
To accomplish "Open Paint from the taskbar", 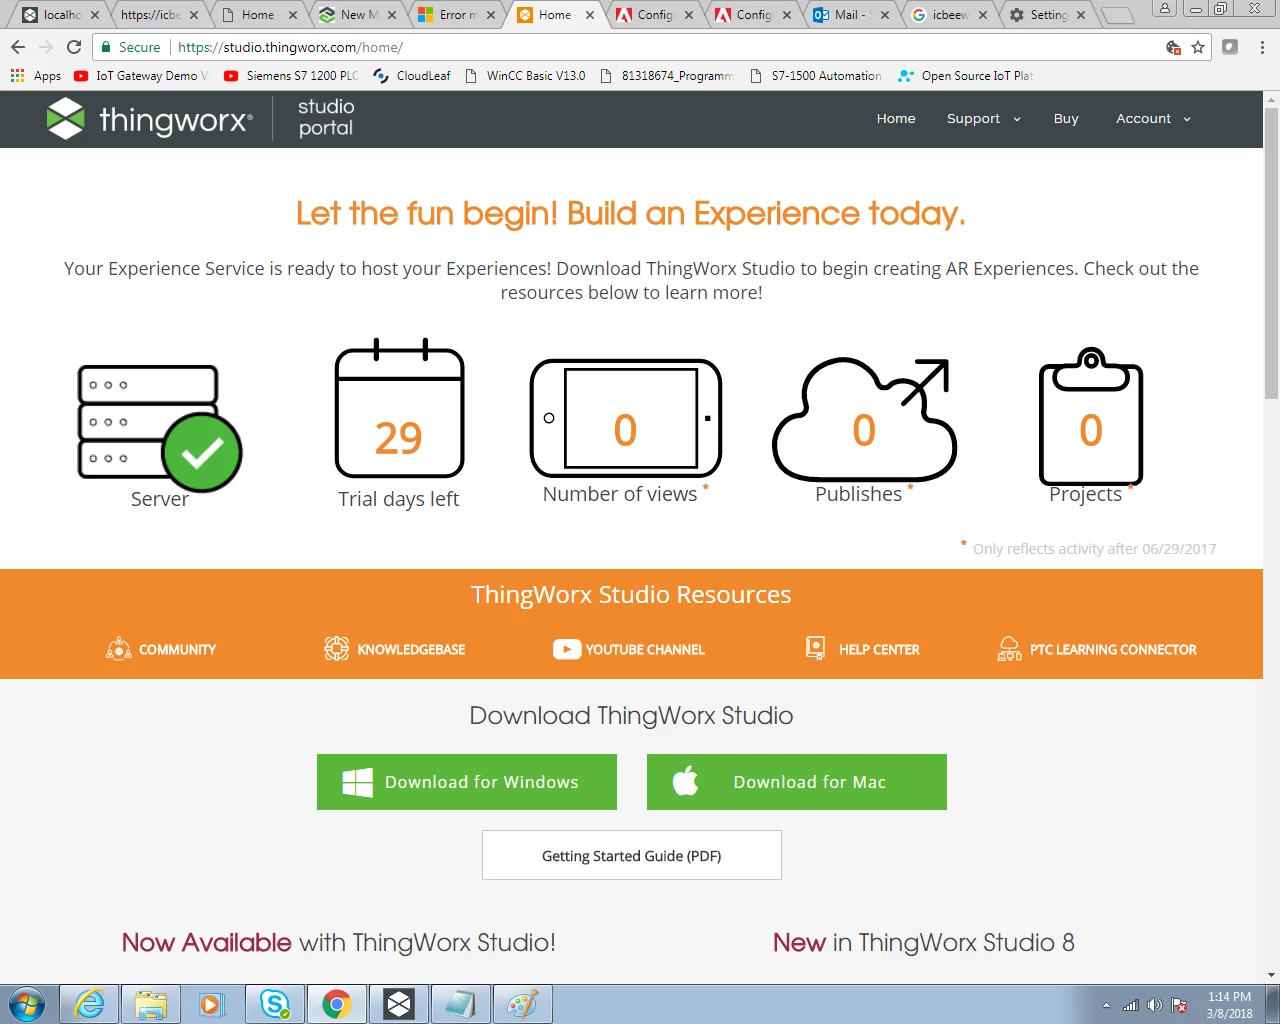I will pos(522,1004).
